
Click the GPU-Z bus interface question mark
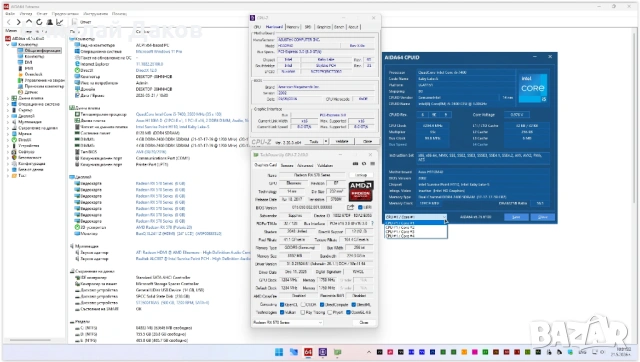[x=372, y=223]
